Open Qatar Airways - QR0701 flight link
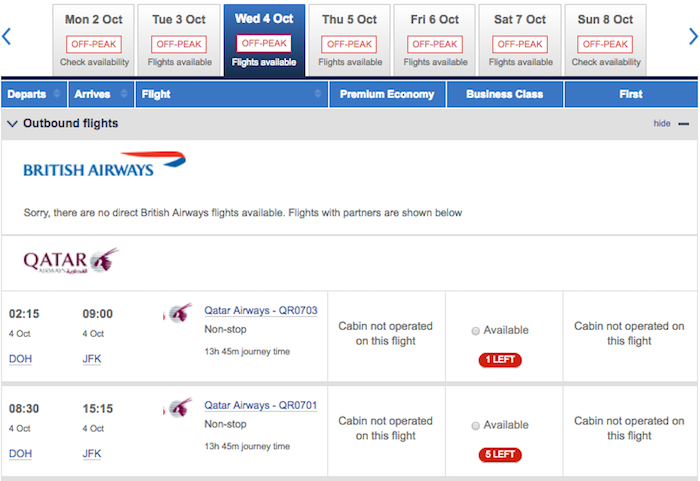 pos(261,405)
